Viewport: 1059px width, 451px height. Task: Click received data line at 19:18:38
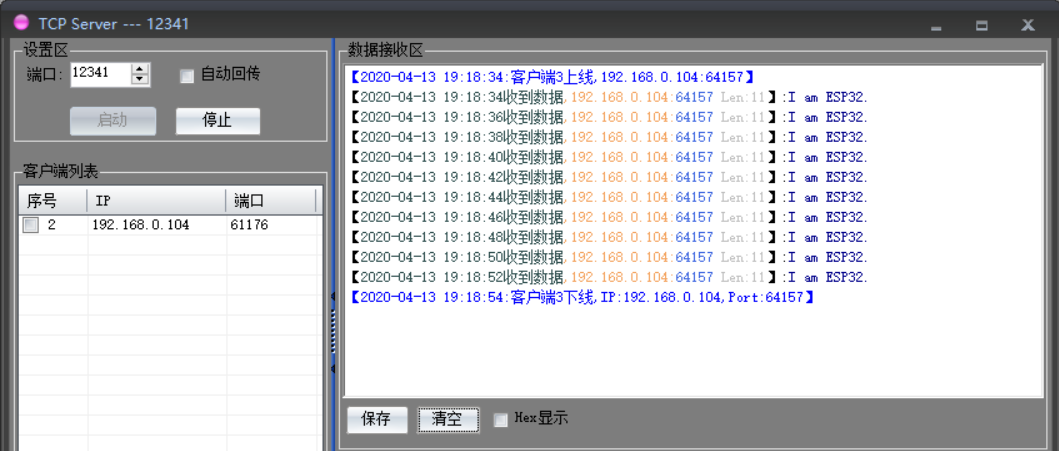pos(609,137)
